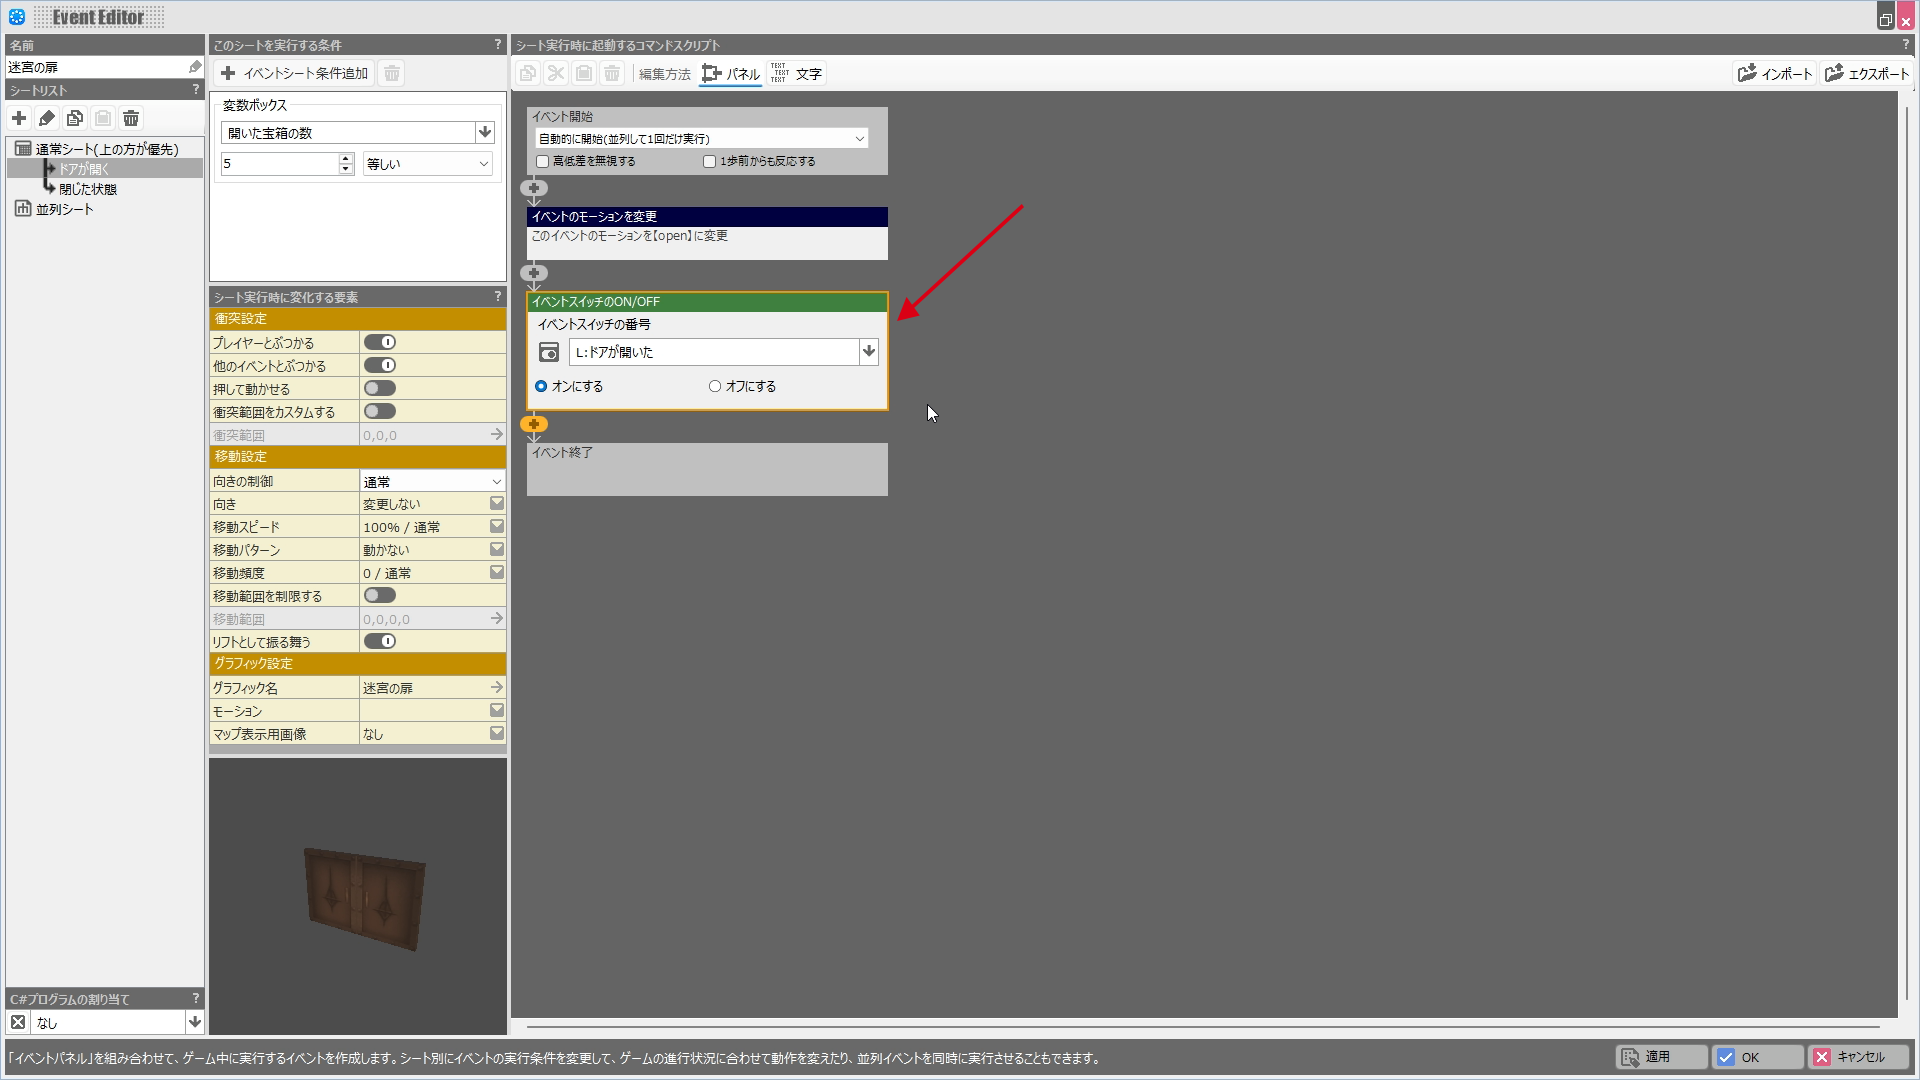Click plus connector below モーションを変更 panel
Image resolution: width=1920 pixels, height=1080 pixels.
[x=534, y=273]
